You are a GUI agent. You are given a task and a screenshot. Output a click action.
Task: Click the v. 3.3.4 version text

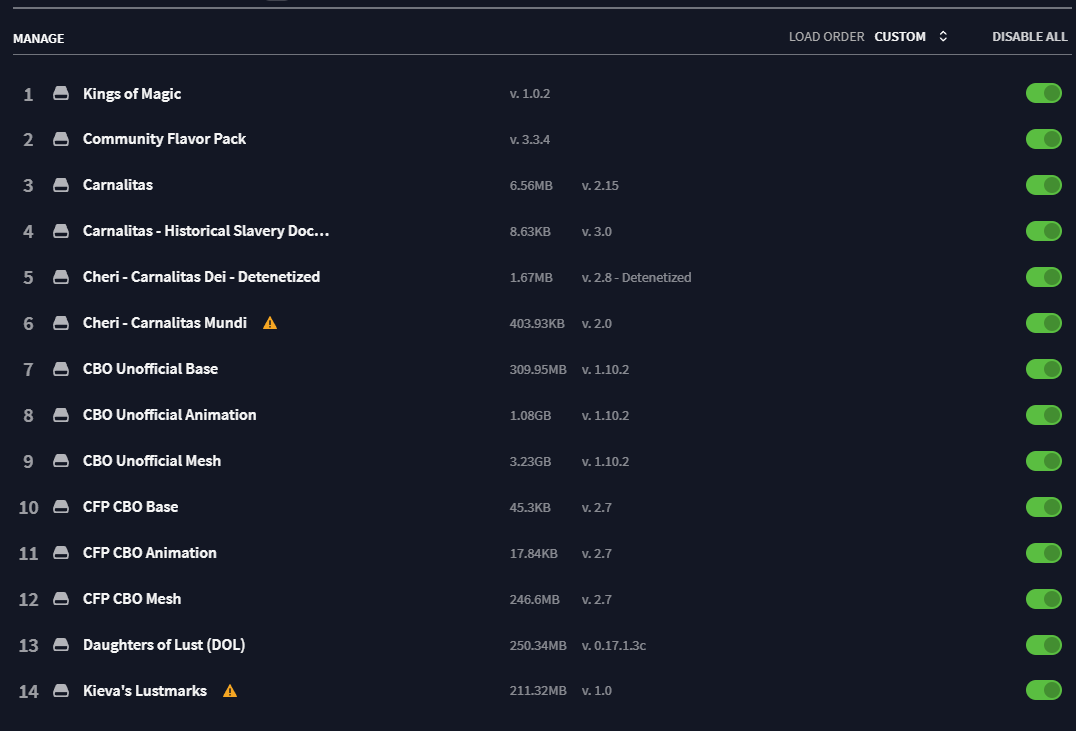[530, 139]
